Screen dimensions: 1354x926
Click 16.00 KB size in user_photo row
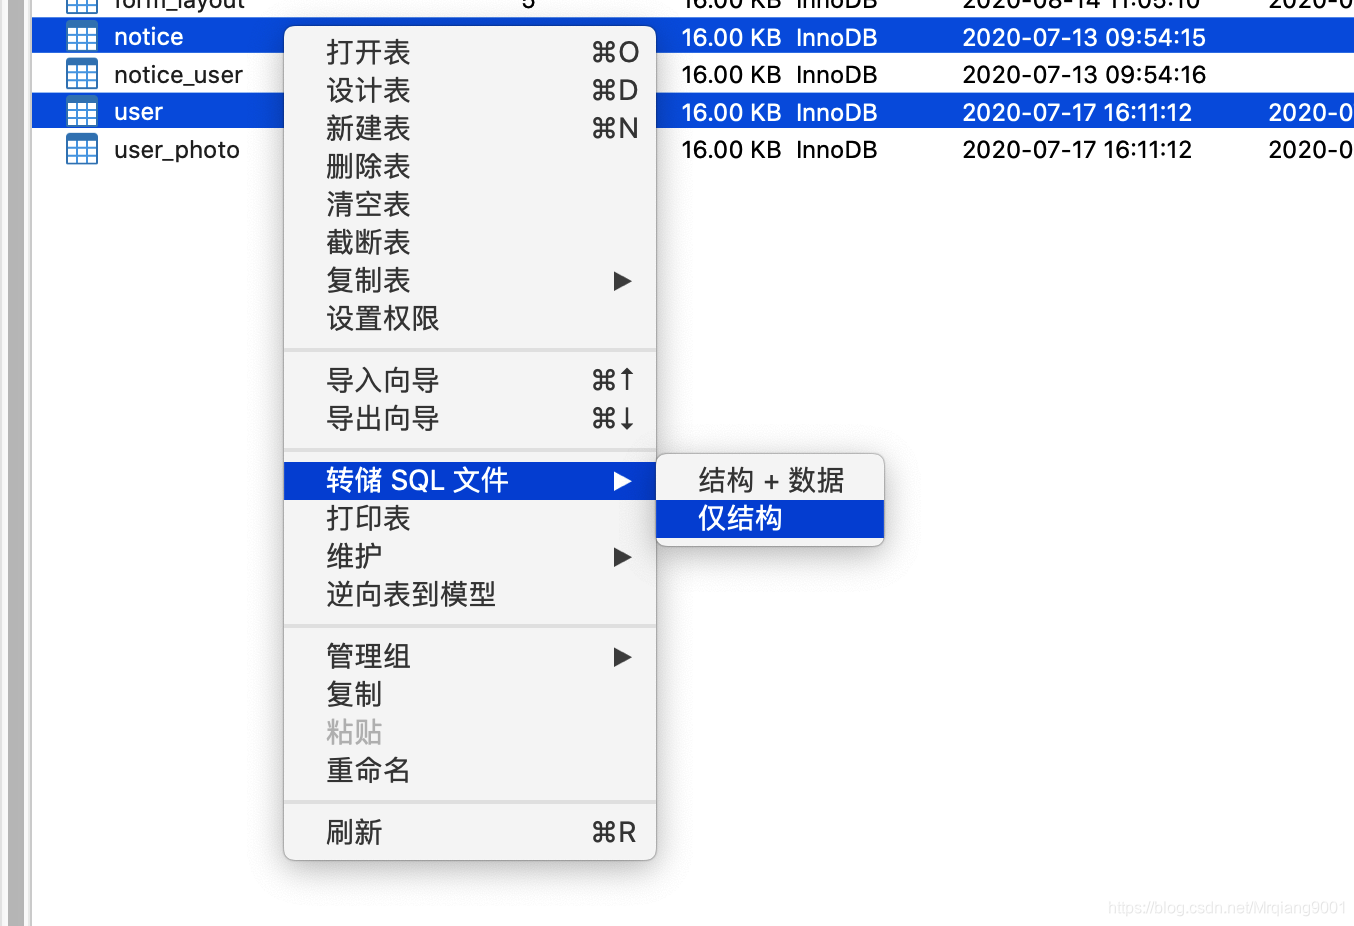(731, 150)
